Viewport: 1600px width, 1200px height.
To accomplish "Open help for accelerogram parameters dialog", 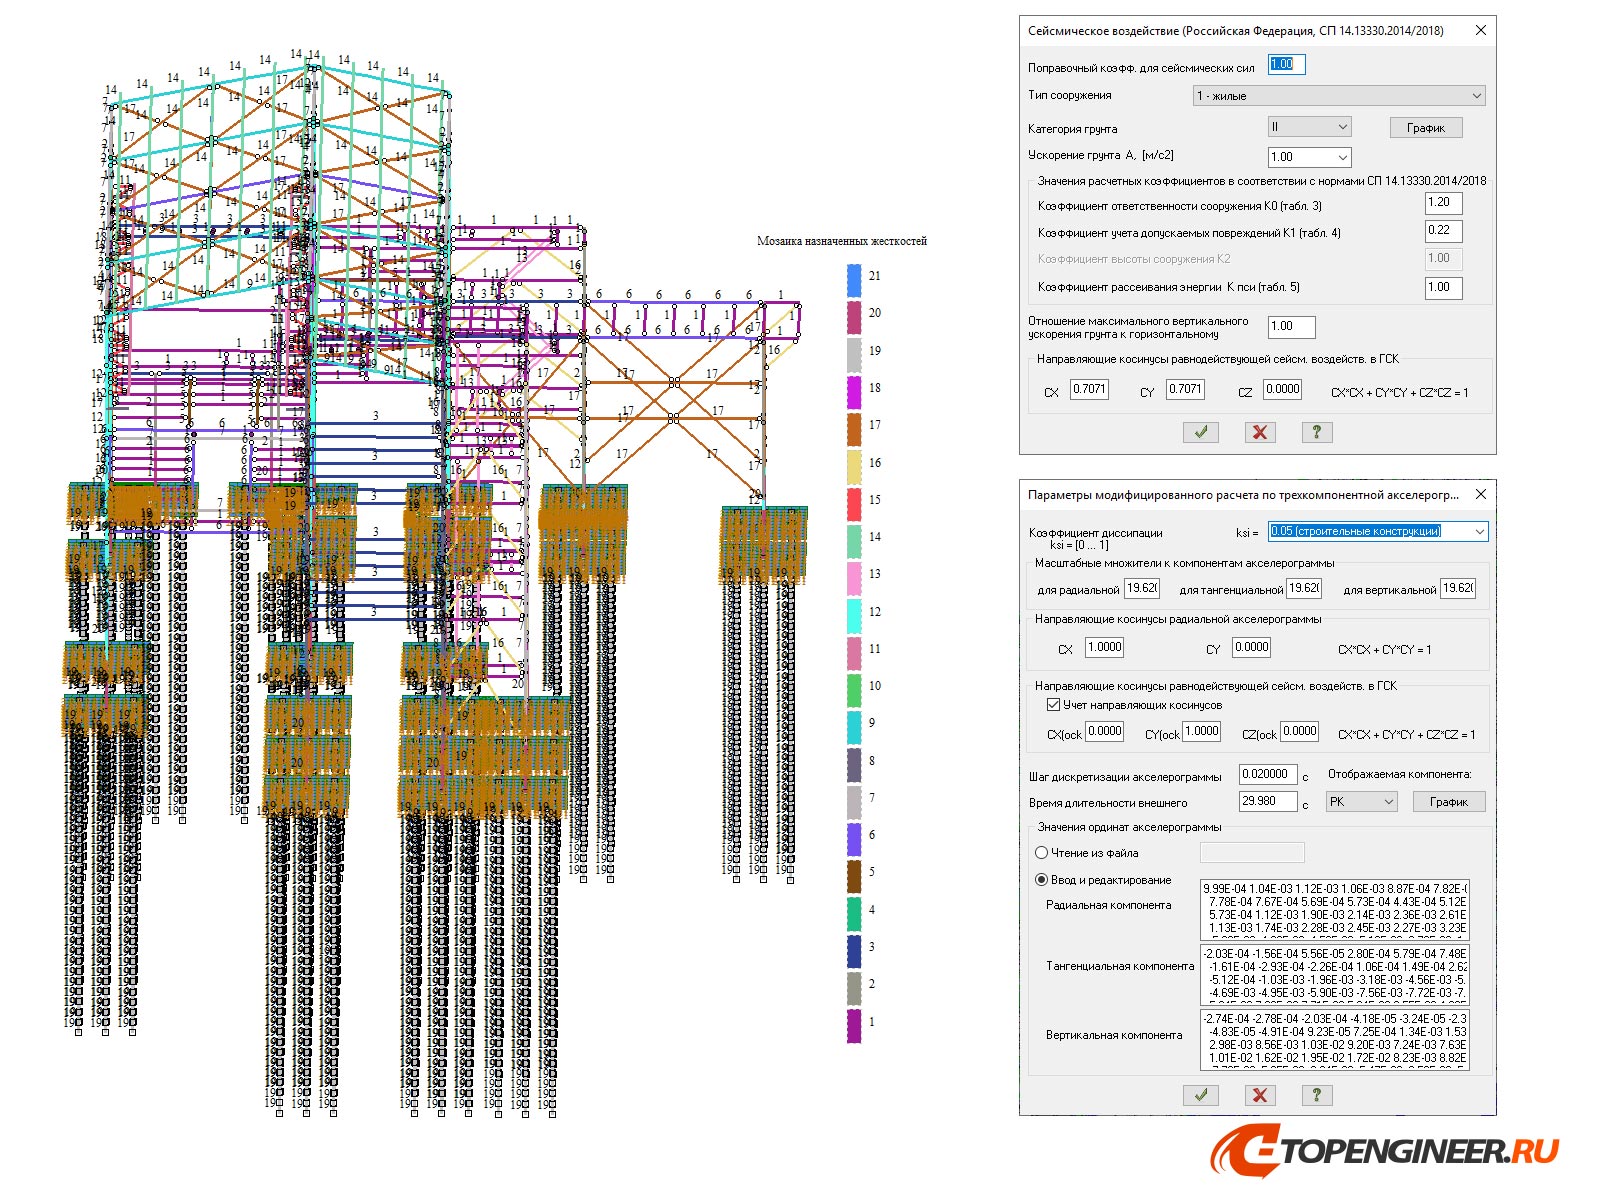I will pyautogui.click(x=1317, y=1095).
